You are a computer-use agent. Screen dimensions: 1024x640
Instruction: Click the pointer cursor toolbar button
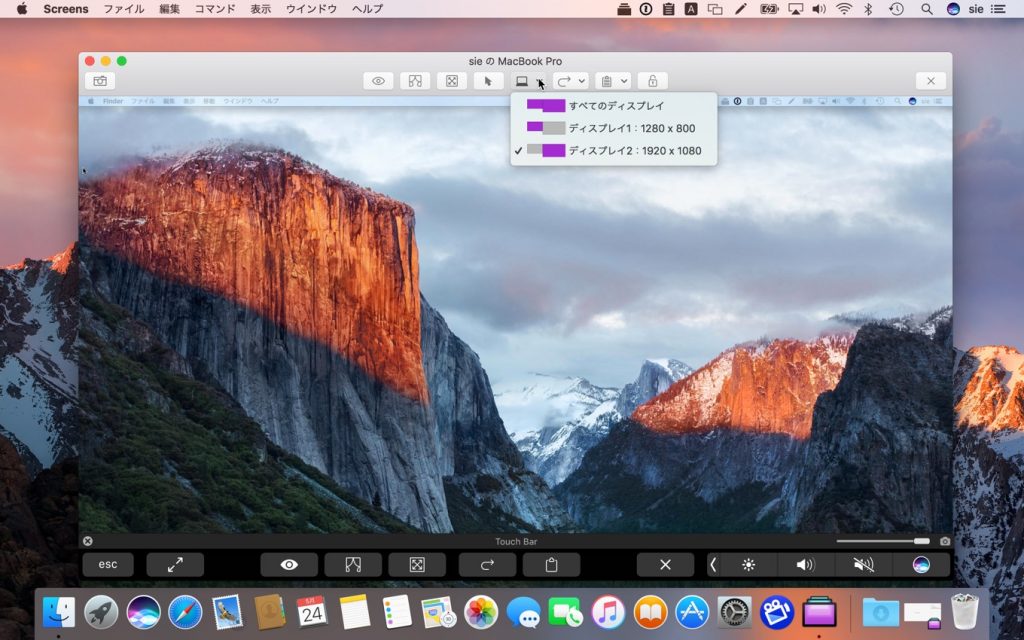488,81
